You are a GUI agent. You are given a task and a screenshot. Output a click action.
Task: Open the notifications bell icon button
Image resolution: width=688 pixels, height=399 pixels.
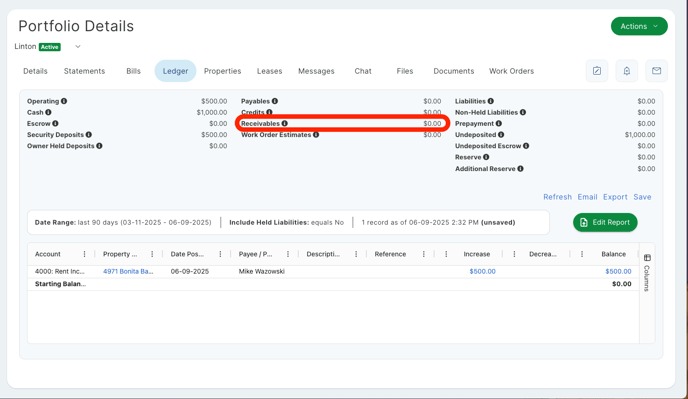click(627, 71)
